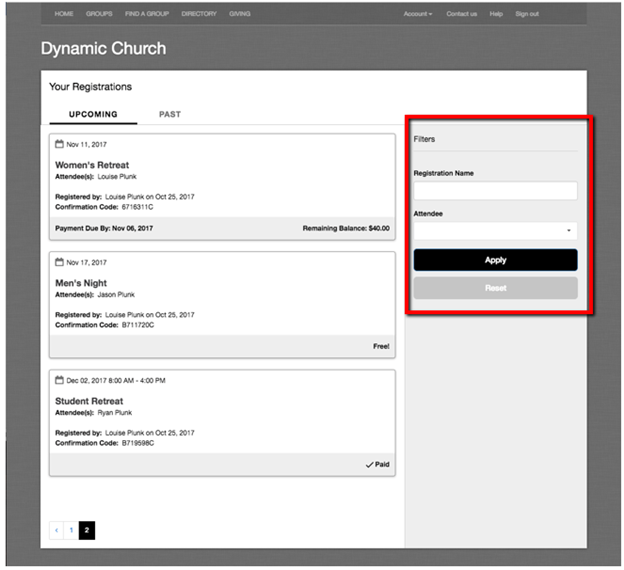This screenshot has height=570, width=624.
Task: Open the Help link
Action: pos(496,14)
